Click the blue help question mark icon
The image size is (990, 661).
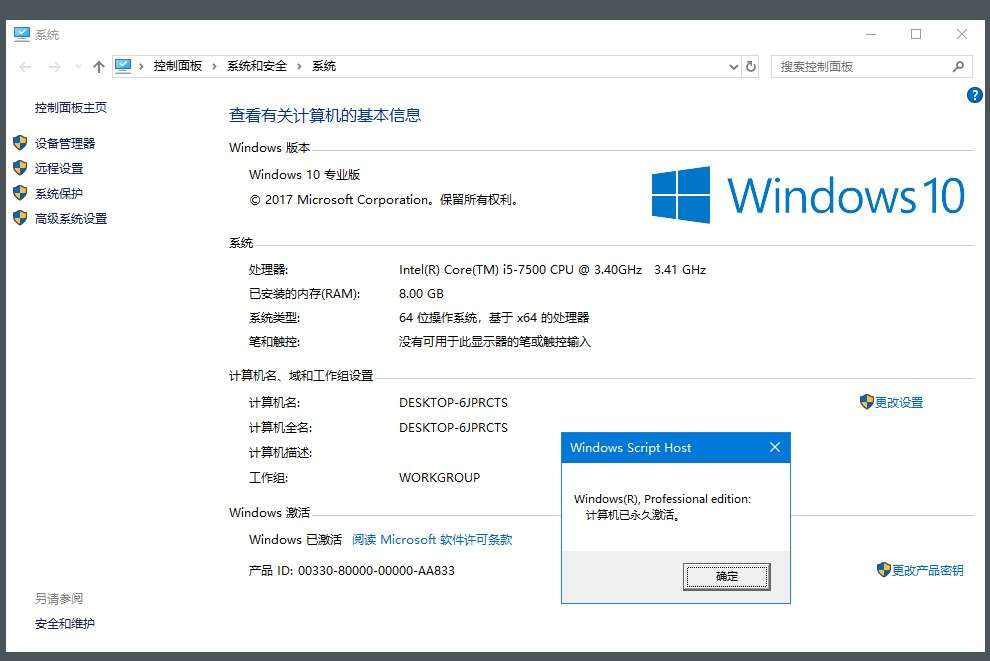click(x=974, y=95)
